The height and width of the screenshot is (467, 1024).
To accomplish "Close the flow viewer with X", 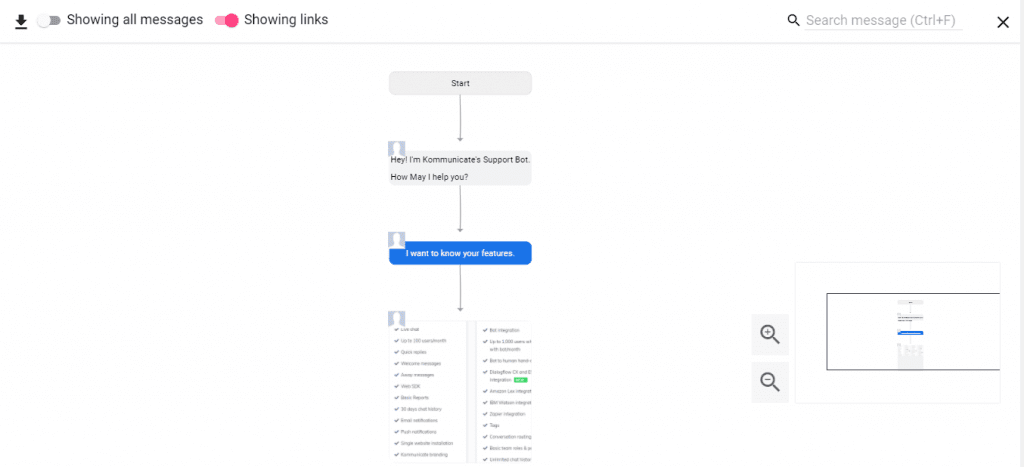I will coord(1003,22).
